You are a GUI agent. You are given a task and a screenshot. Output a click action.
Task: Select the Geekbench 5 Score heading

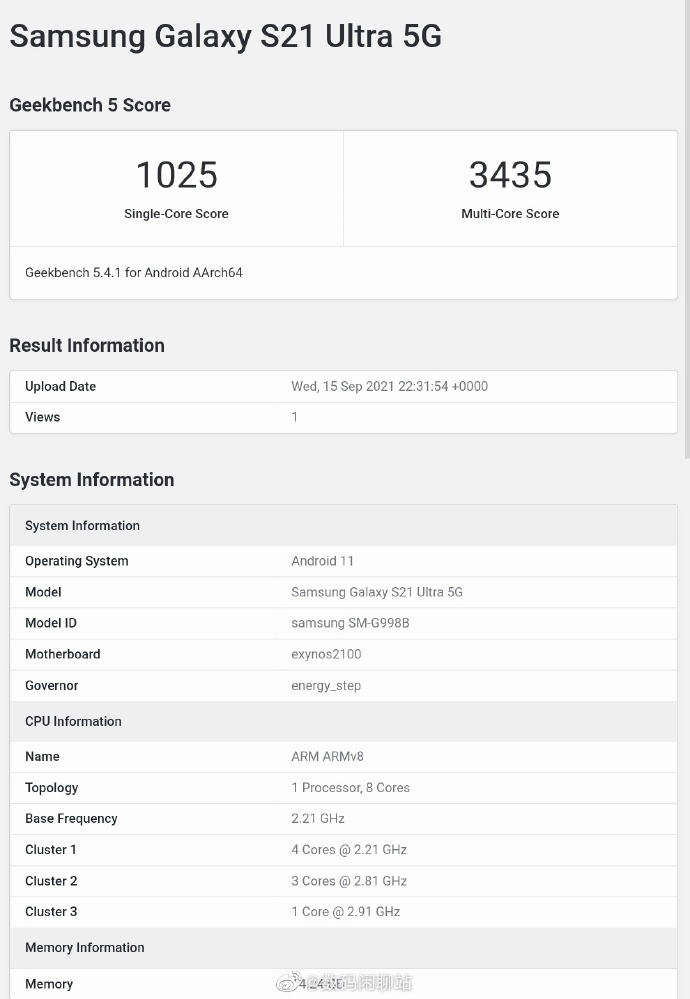click(x=90, y=105)
